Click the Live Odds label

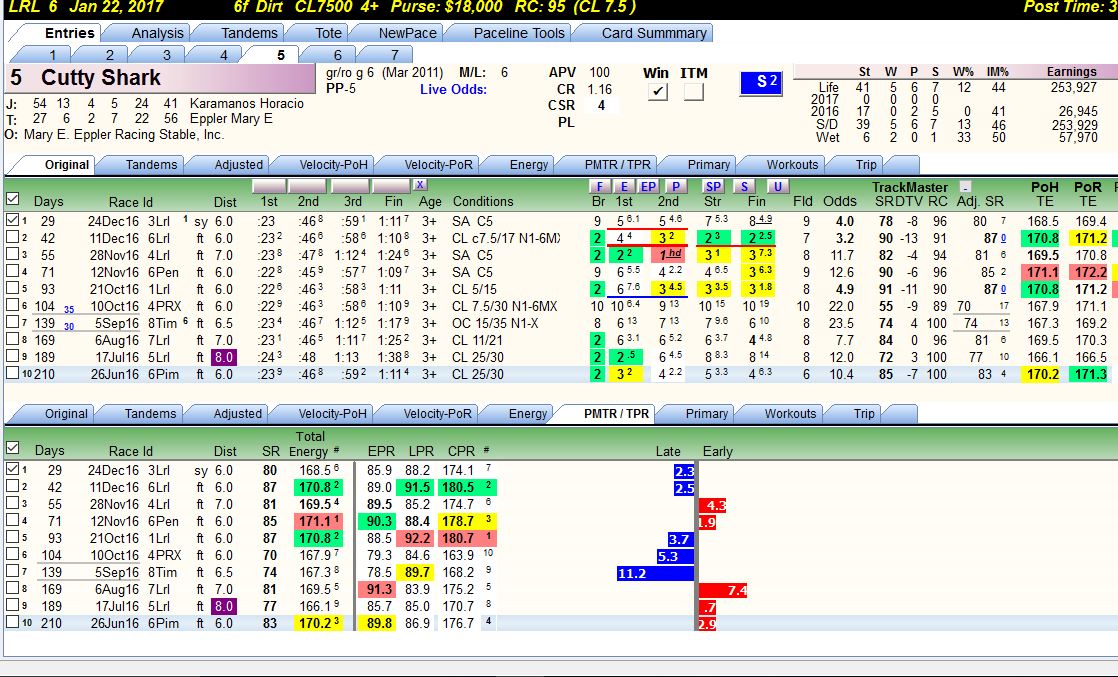point(453,89)
